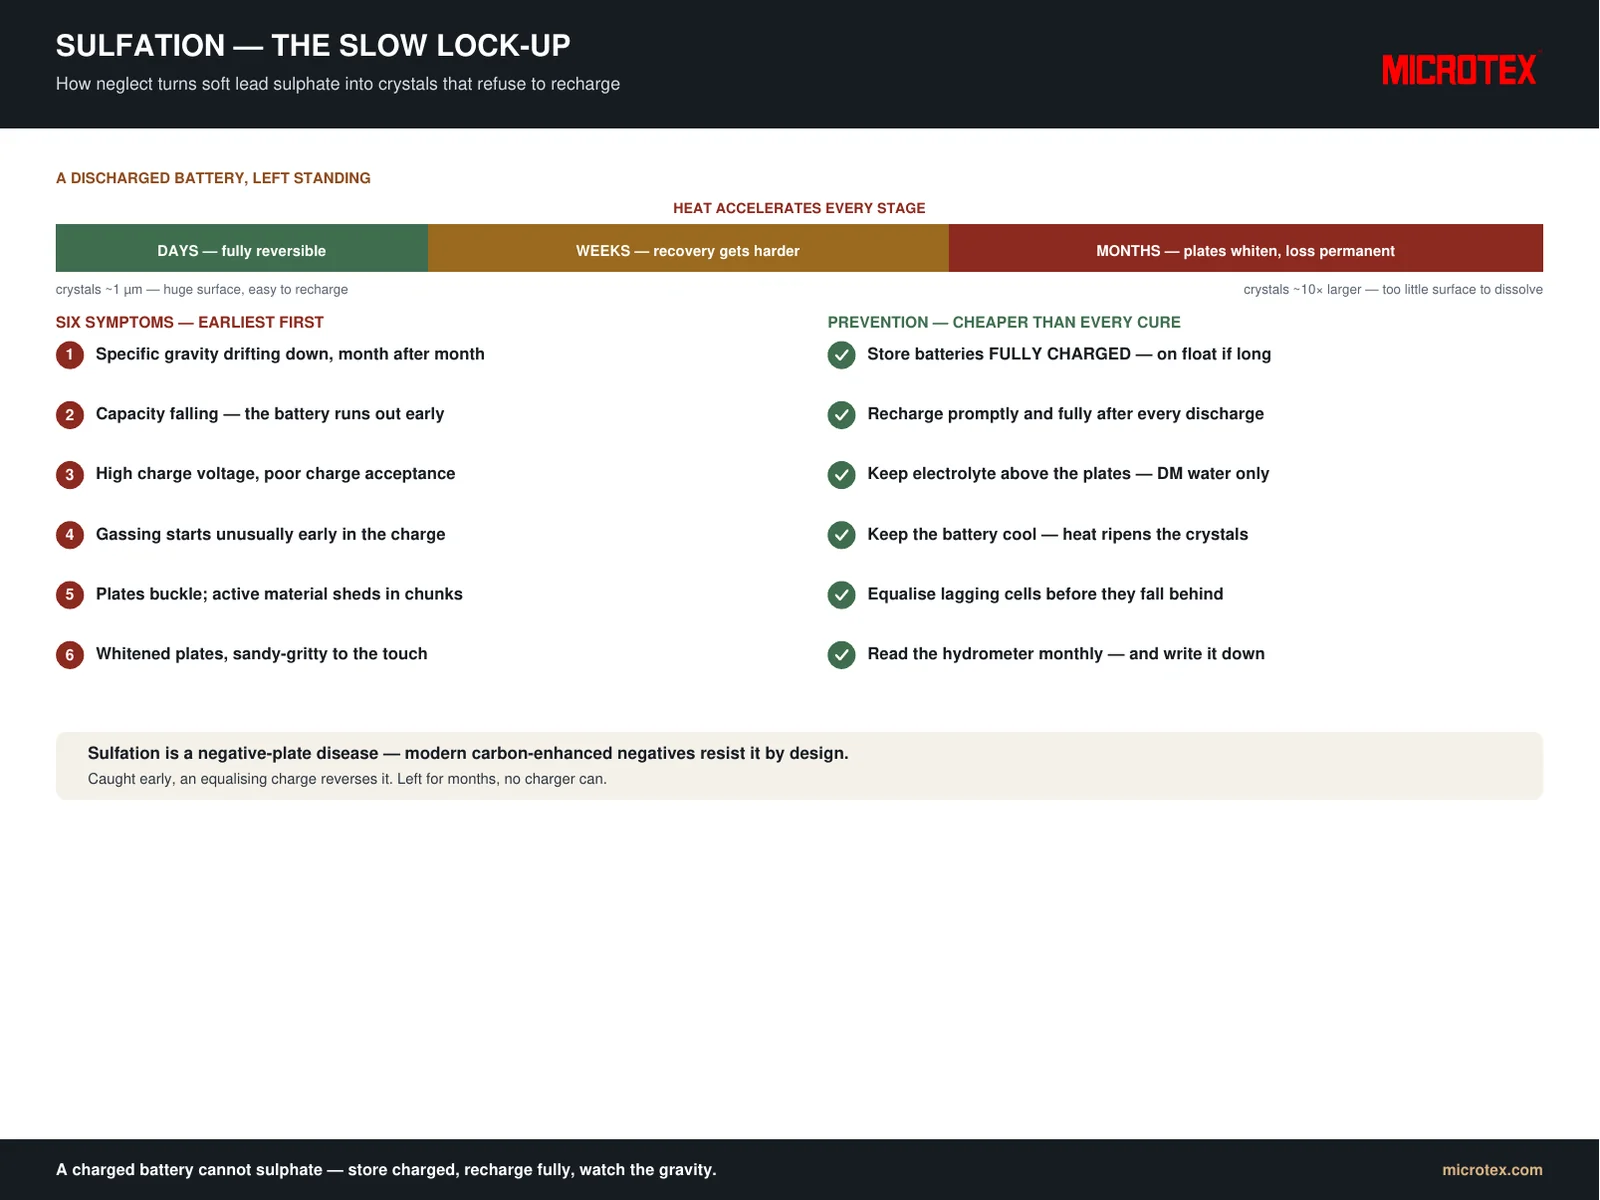Click checkmark beside Read the hydrometer monthly
Viewport: 1600px width, 1200px height.
click(x=842, y=655)
